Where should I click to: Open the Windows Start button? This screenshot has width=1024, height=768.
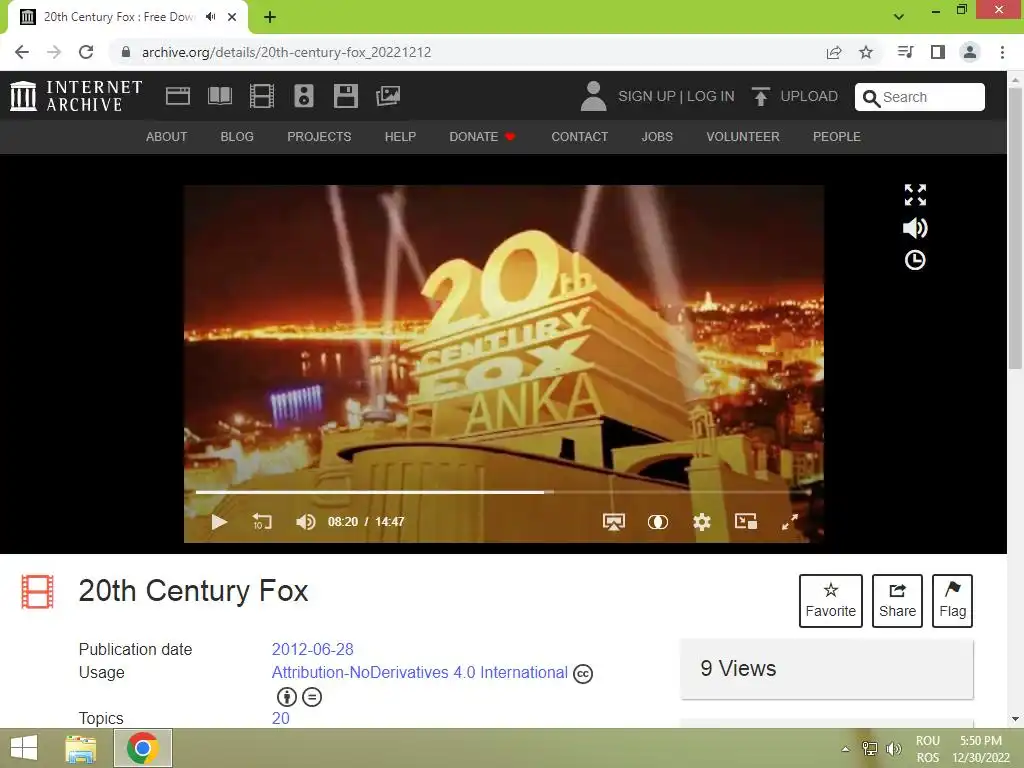(24, 748)
